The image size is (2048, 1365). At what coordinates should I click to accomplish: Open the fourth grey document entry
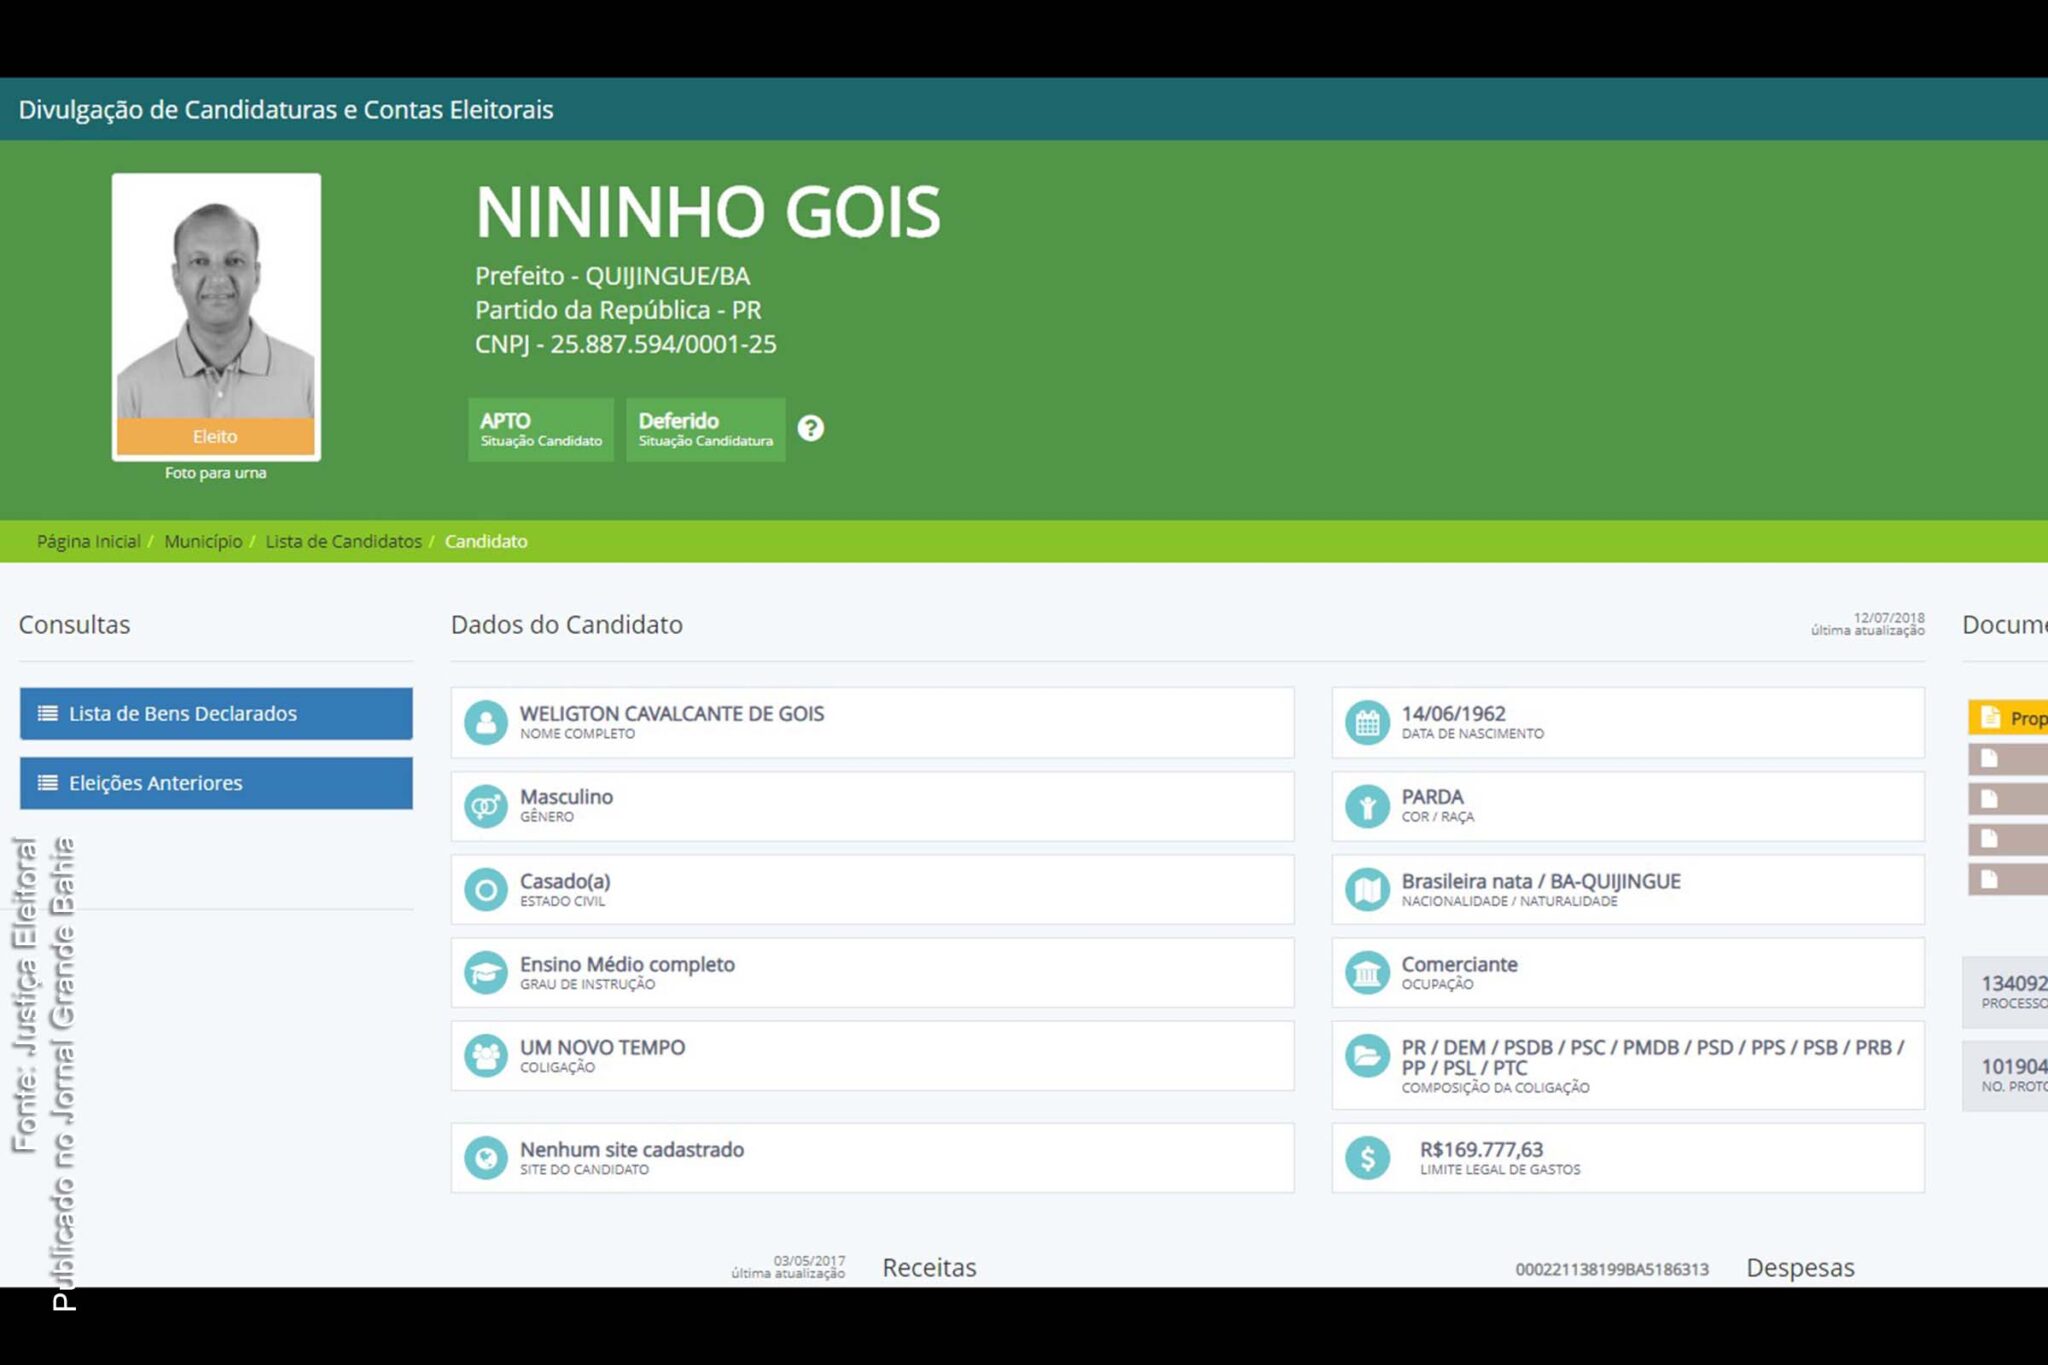[2008, 879]
